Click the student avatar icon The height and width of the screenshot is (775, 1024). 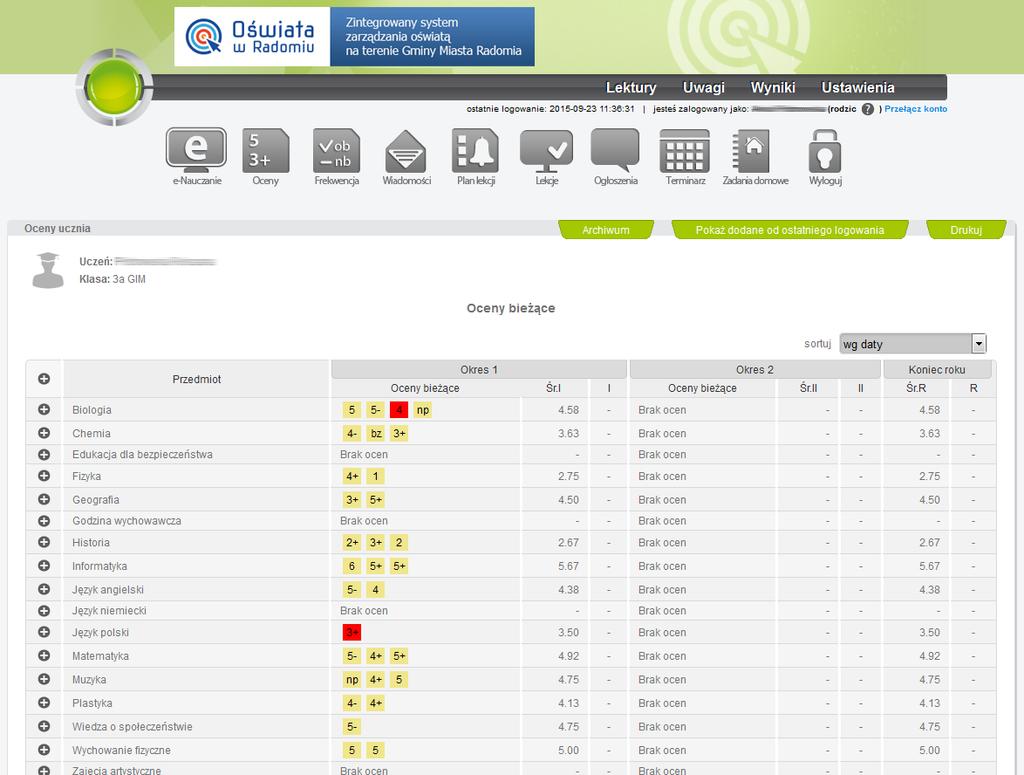(48, 270)
